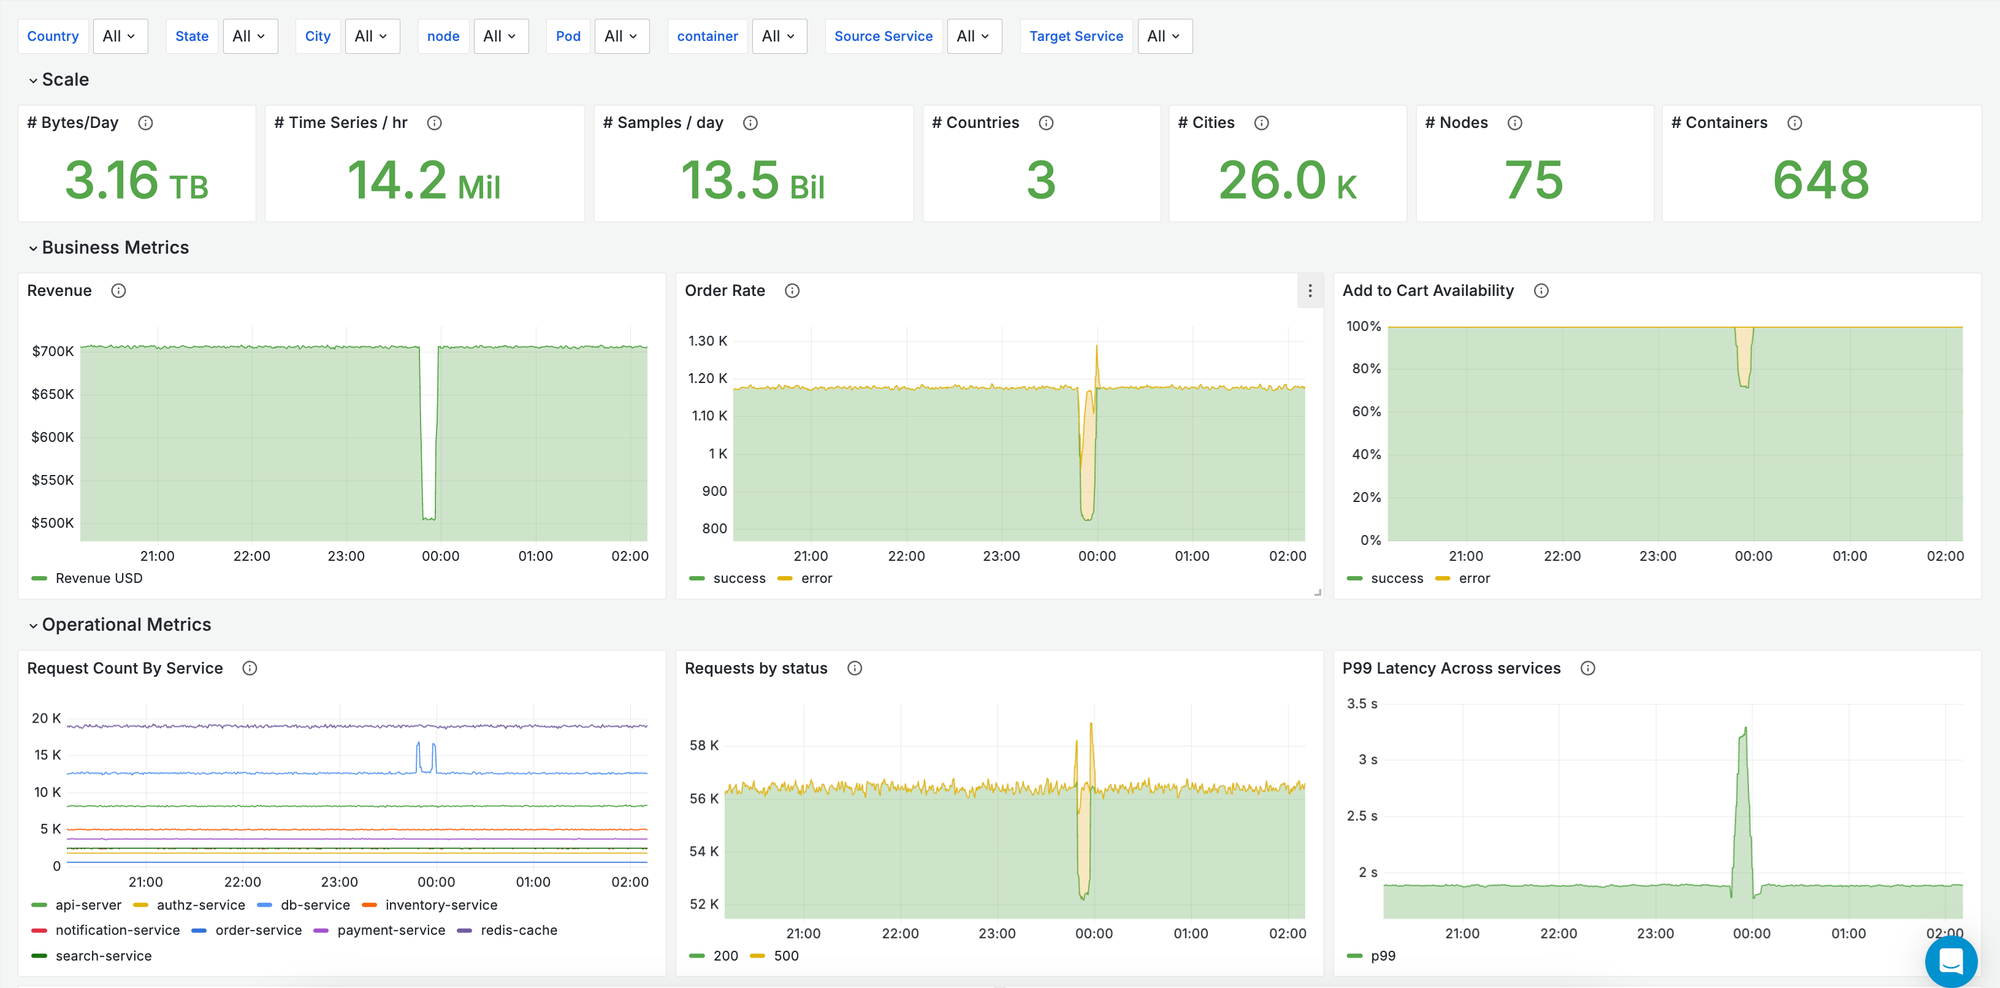Image resolution: width=2000 pixels, height=988 pixels.
Task: Show info for Request Count By Service
Action: point(250,668)
